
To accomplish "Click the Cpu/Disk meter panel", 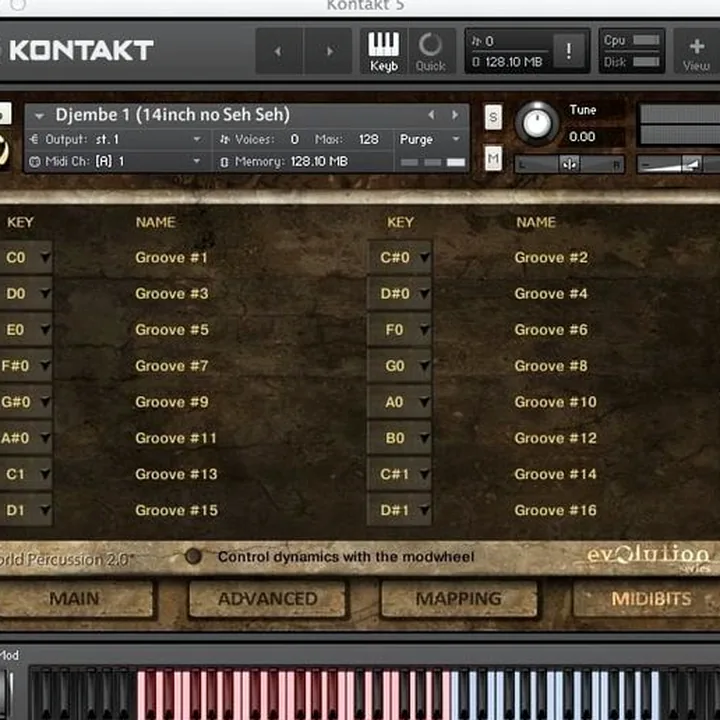I will (631, 51).
